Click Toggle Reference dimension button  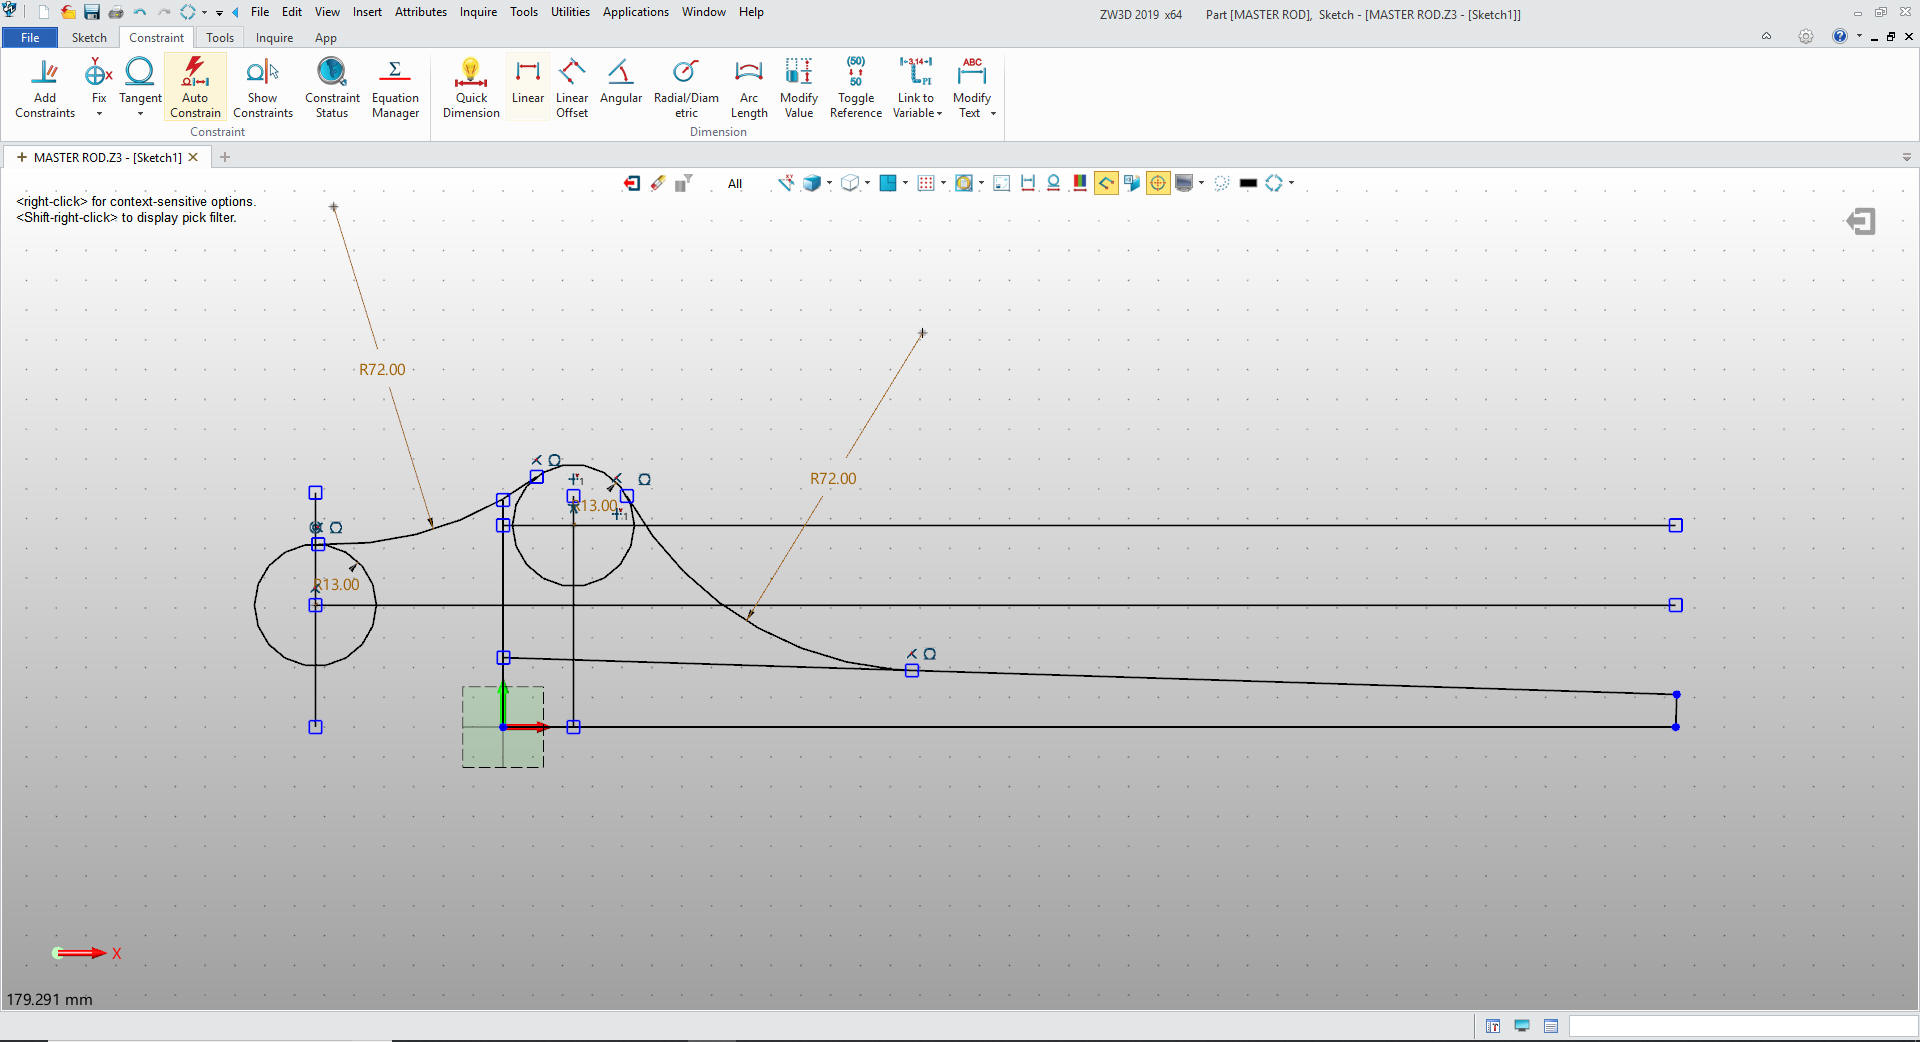point(855,88)
